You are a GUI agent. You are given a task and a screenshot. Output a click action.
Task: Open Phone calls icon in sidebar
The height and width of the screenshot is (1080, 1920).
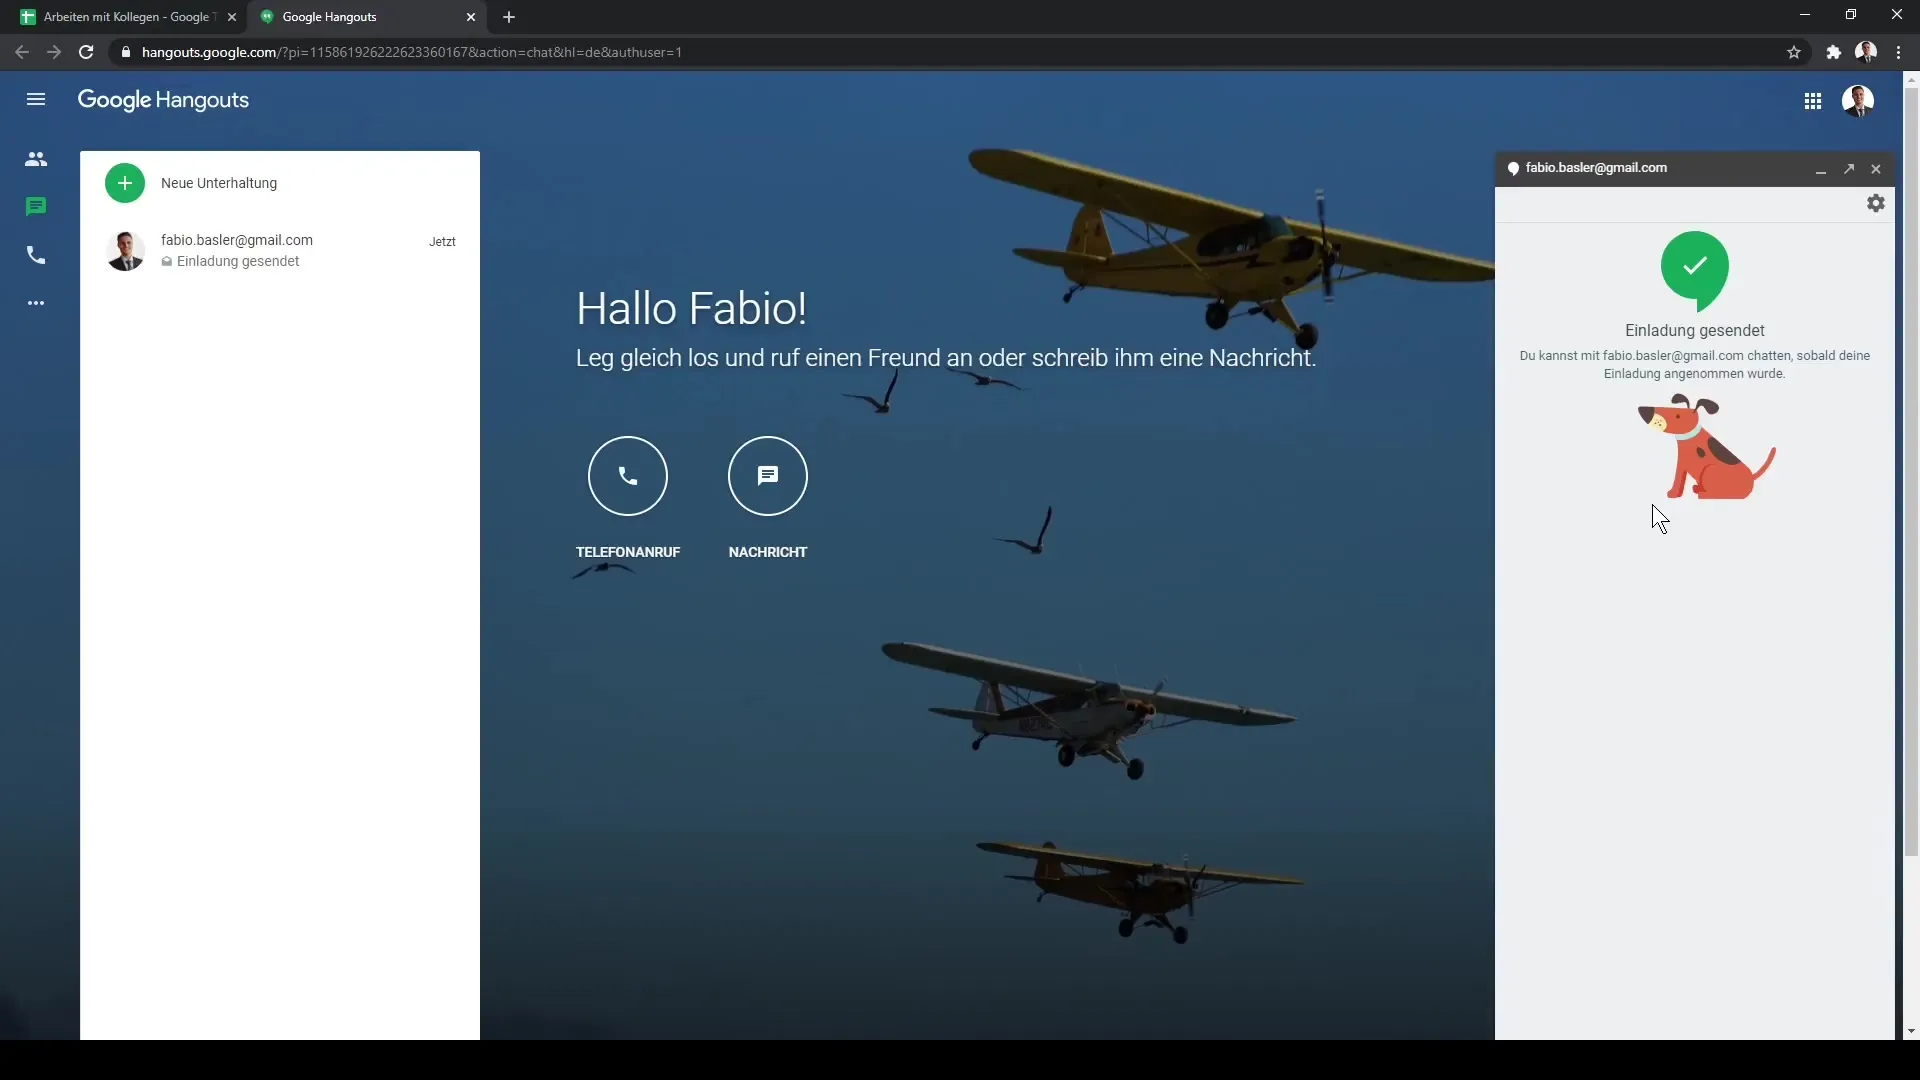(x=36, y=255)
